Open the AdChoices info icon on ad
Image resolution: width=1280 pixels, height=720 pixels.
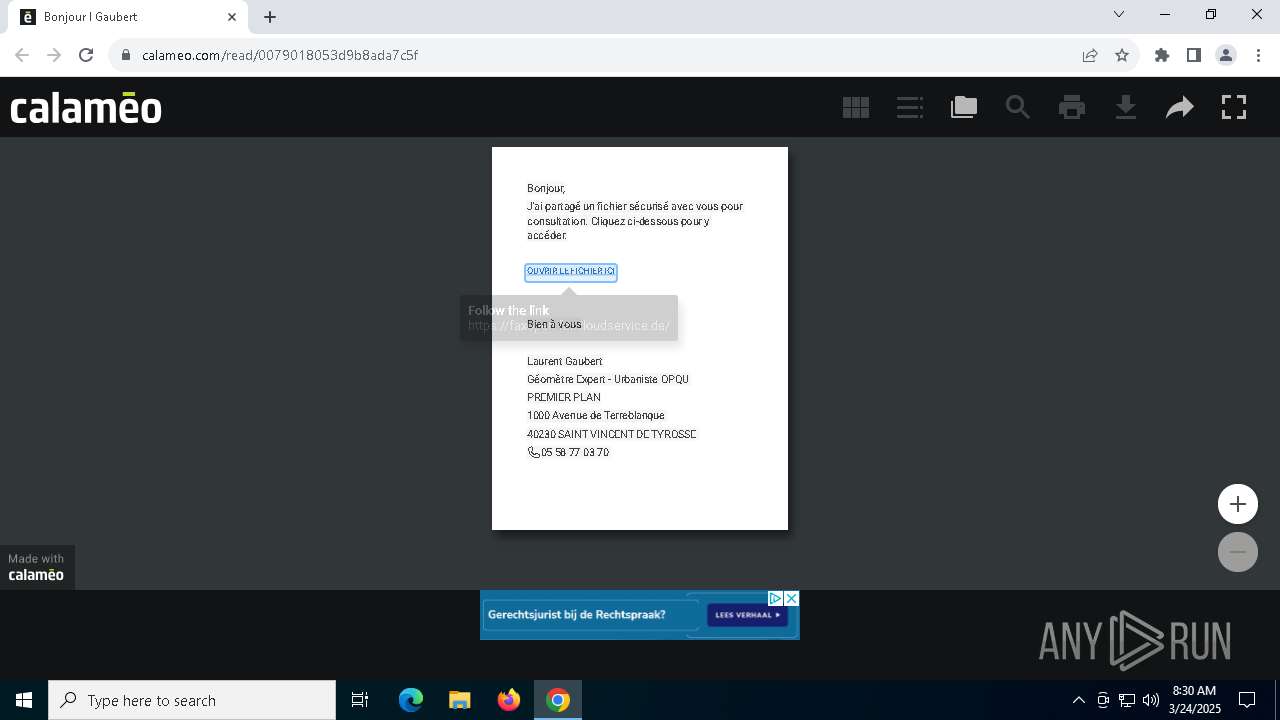pos(775,598)
